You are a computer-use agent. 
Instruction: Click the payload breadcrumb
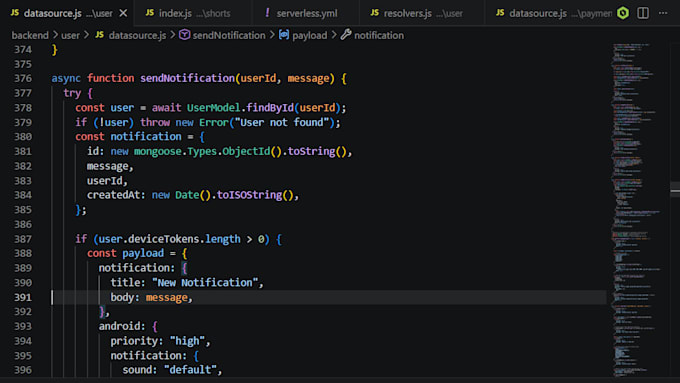pyautogui.click(x=309, y=35)
